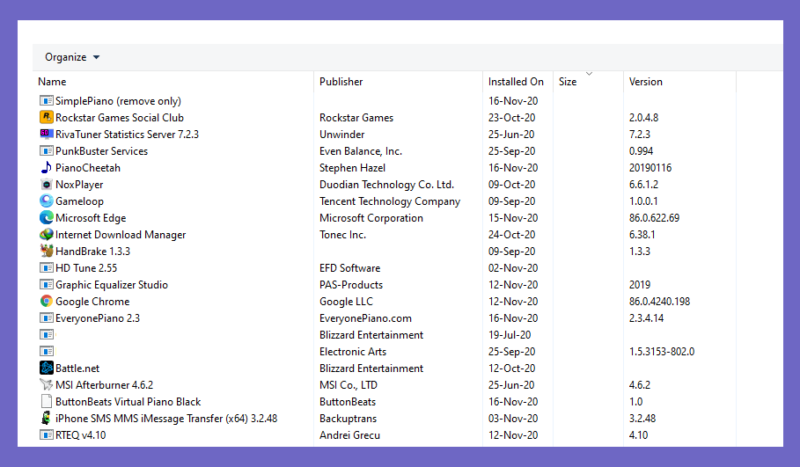Click the EveryonePiano 2.3 icon
This screenshot has height=467, width=800.
pos(46,318)
